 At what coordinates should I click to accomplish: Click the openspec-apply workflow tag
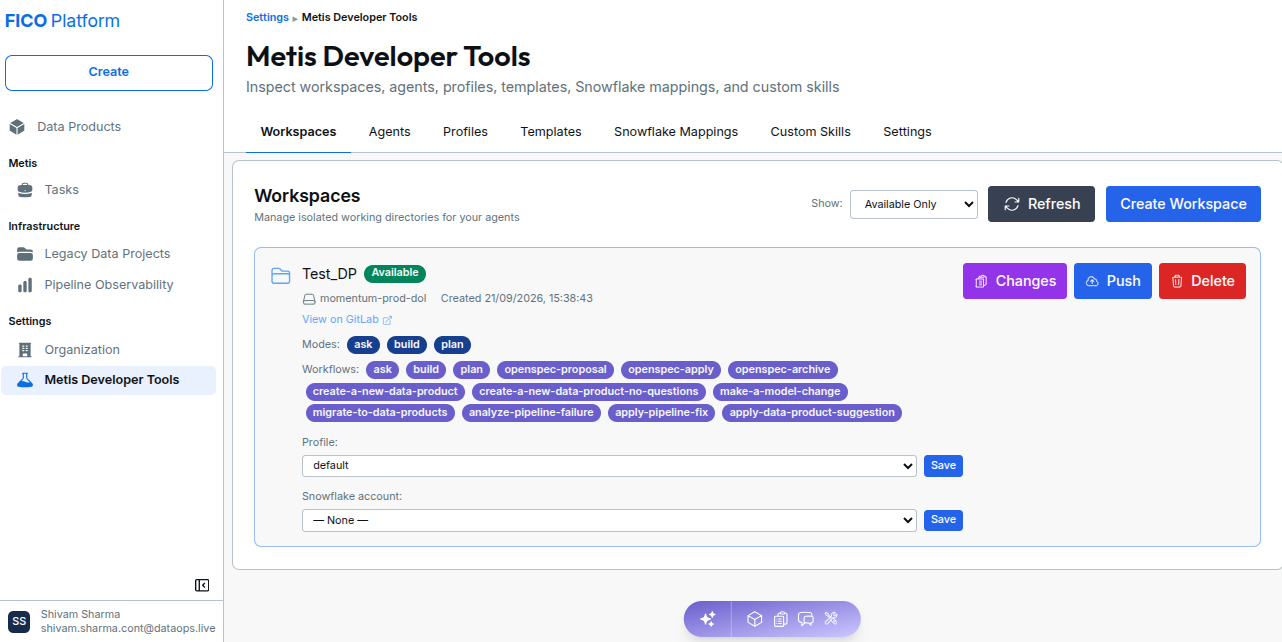[x=671, y=370]
